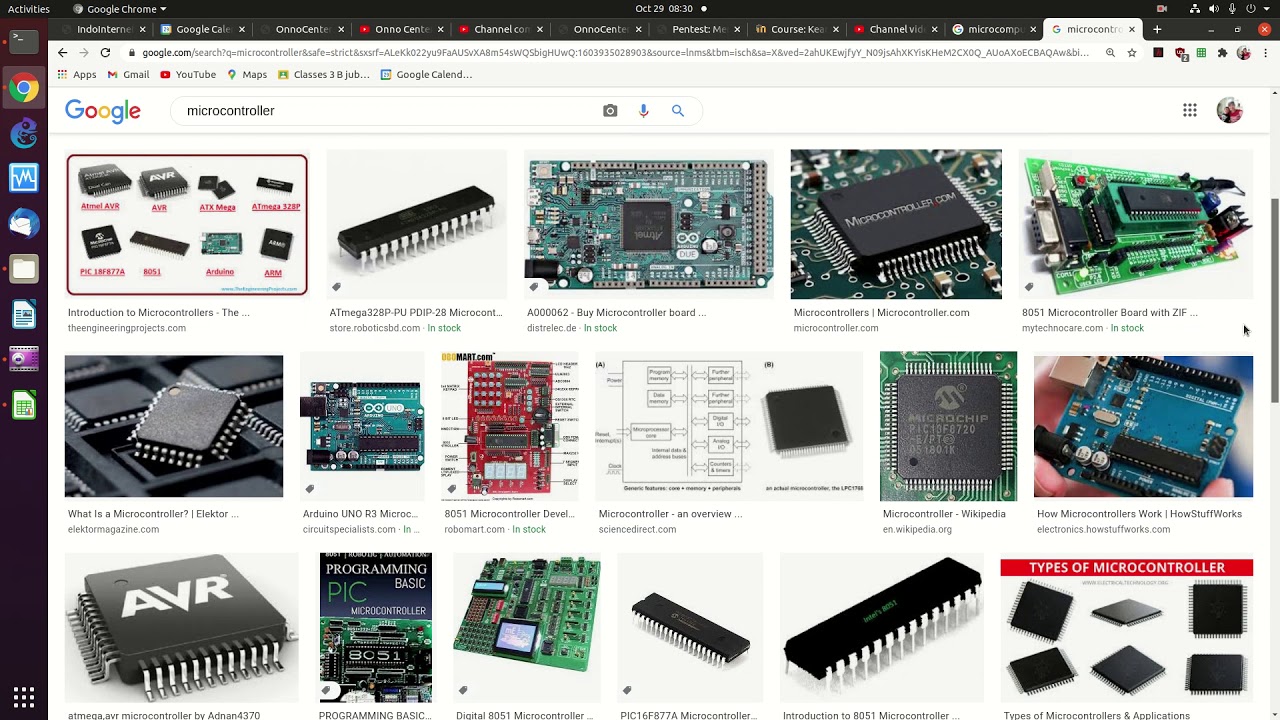Viewport: 1280px width, 720px height.
Task: Bookmark this page with the star
Action: click(x=1132, y=52)
